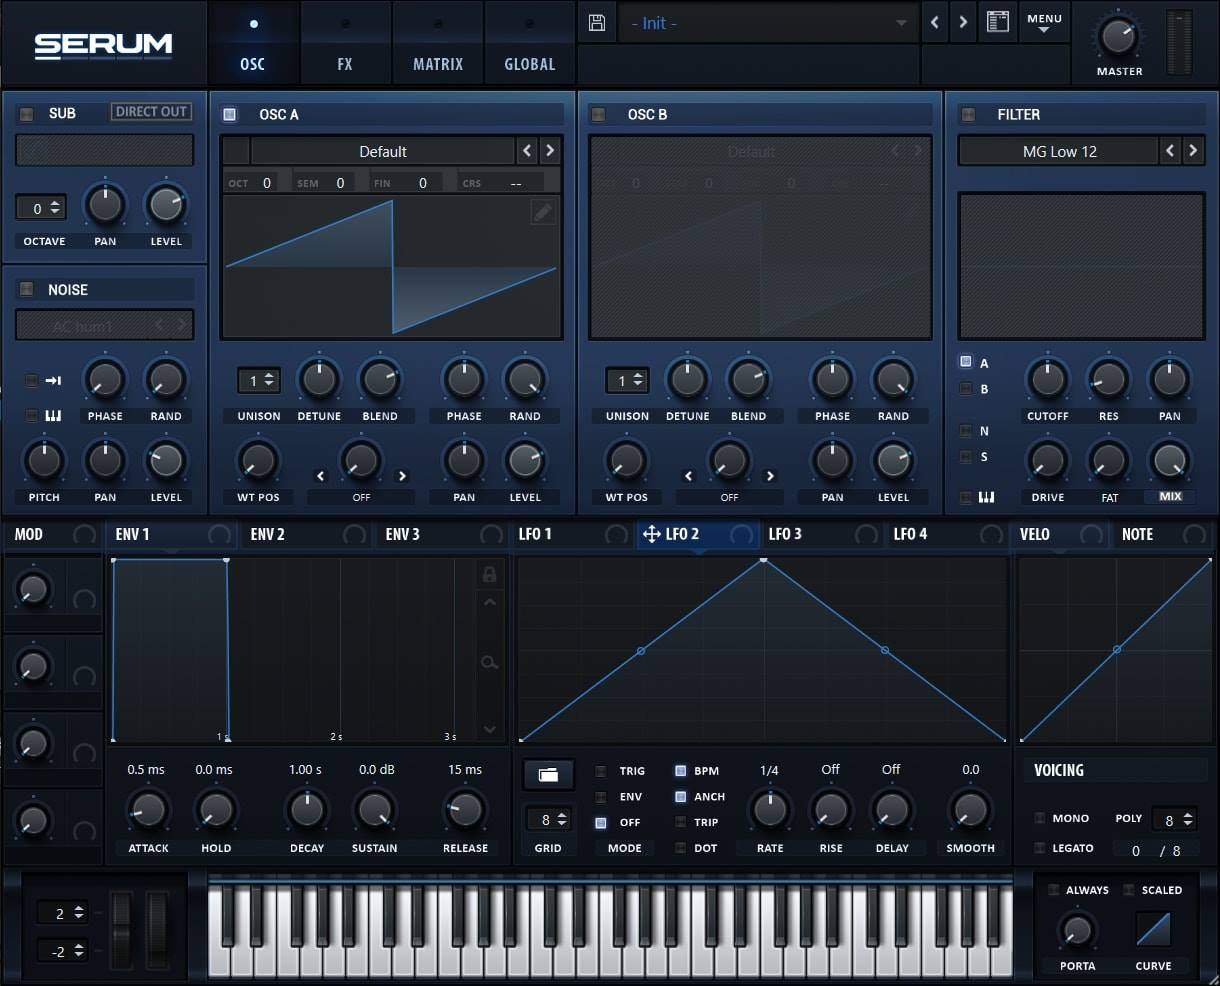The image size is (1220, 986).
Task: Open the OSC A wavetable editor pencil icon
Action: (543, 212)
